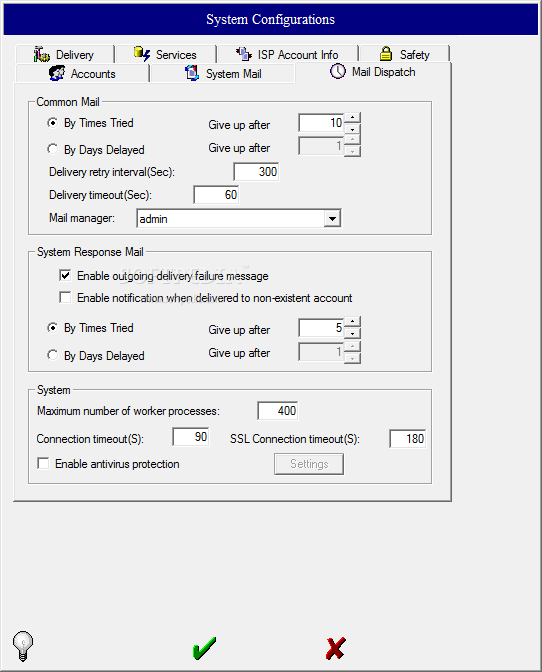Click the Delivery retry interval(Sec) label

tap(112, 172)
